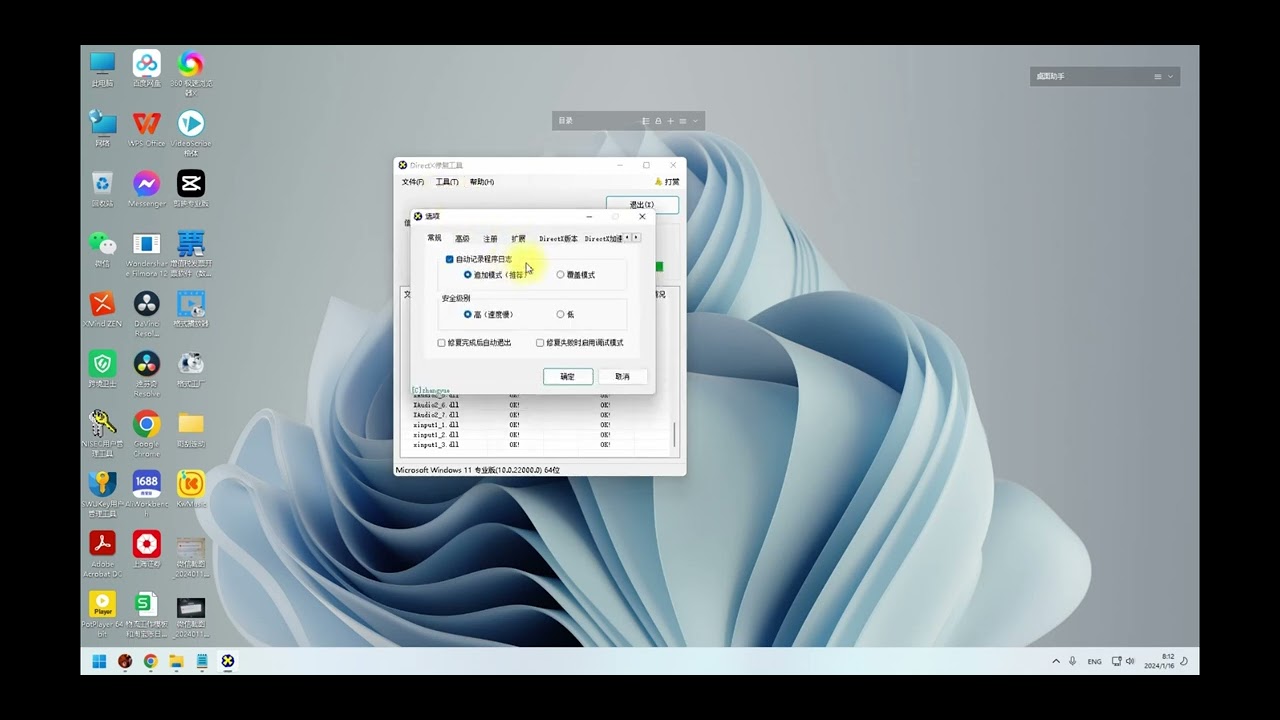Switch to the DirectX版本 options tab
This screenshot has height=720, width=1280.
click(x=558, y=239)
